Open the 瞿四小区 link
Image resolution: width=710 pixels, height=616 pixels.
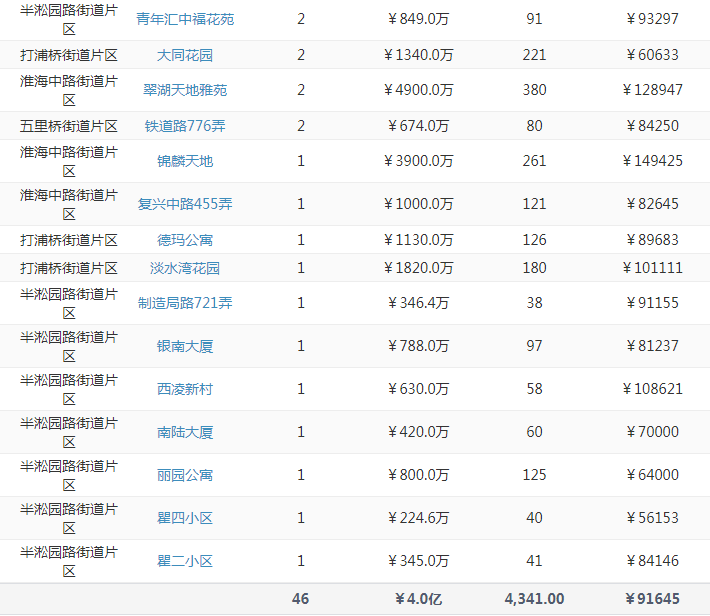(x=185, y=518)
